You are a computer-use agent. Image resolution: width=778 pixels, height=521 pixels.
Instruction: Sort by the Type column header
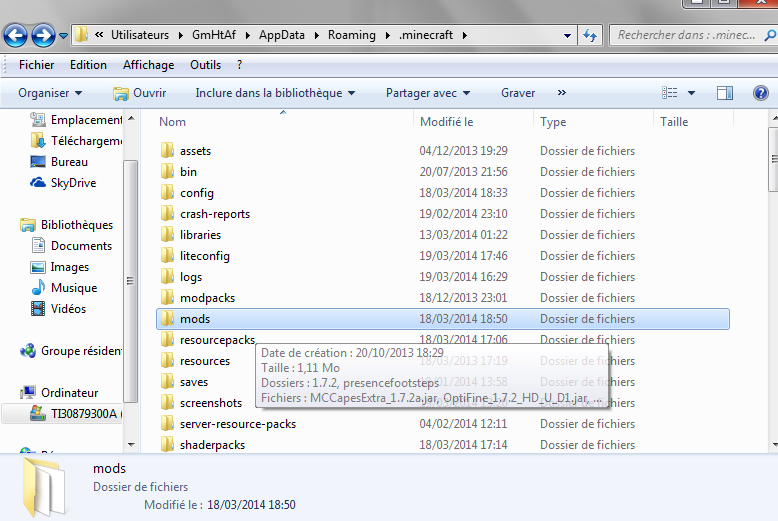click(x=553, y=122)
